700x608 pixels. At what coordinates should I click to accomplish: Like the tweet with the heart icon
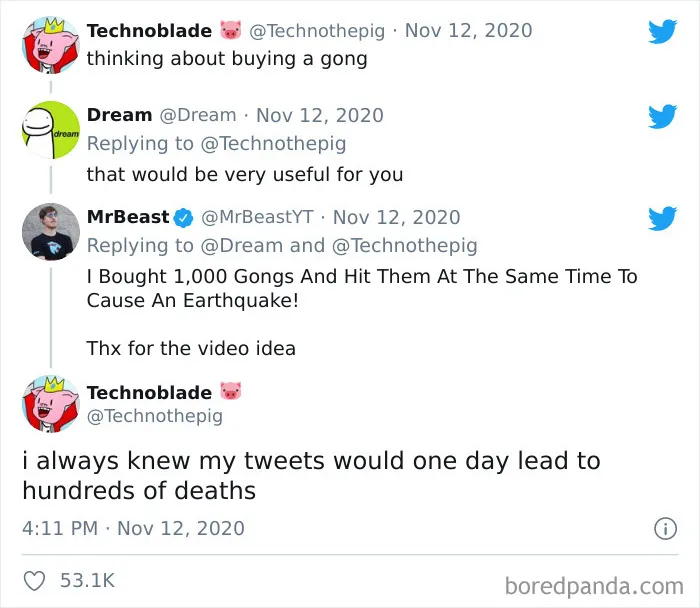coord(34,581)
